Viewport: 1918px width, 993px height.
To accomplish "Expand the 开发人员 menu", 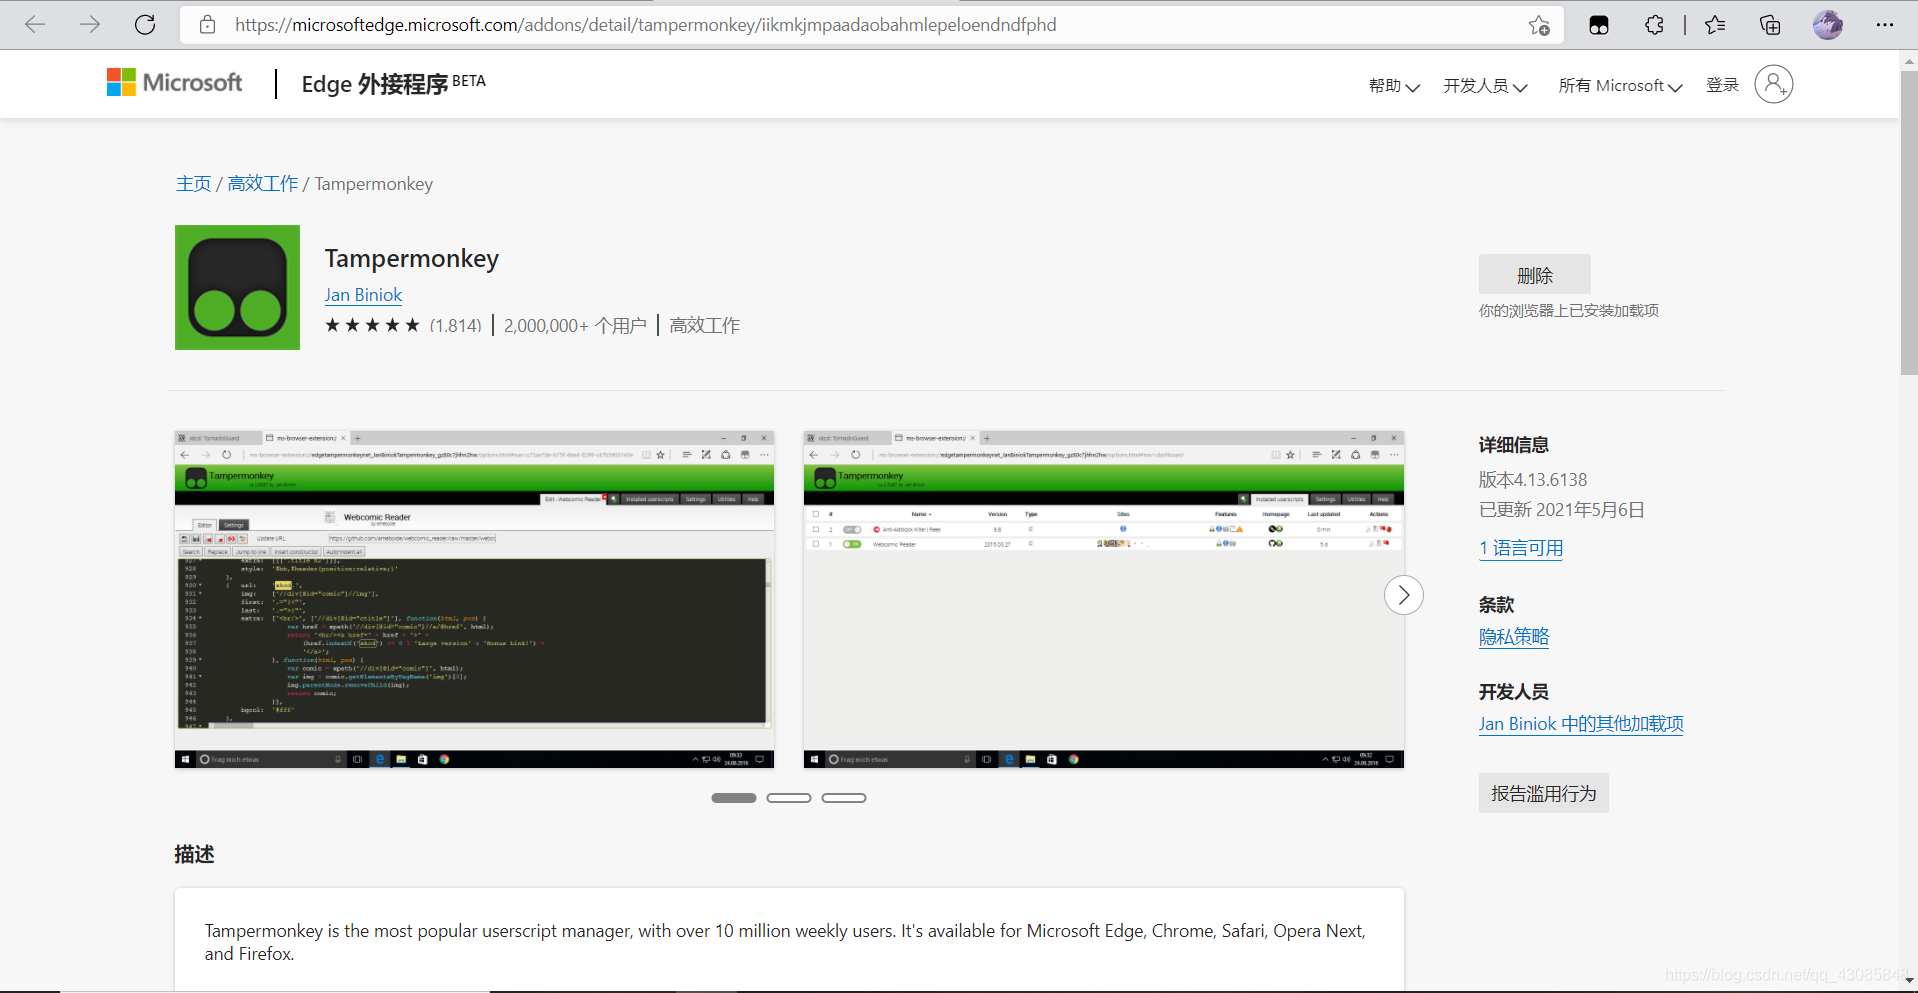I will click(1485, 86).
